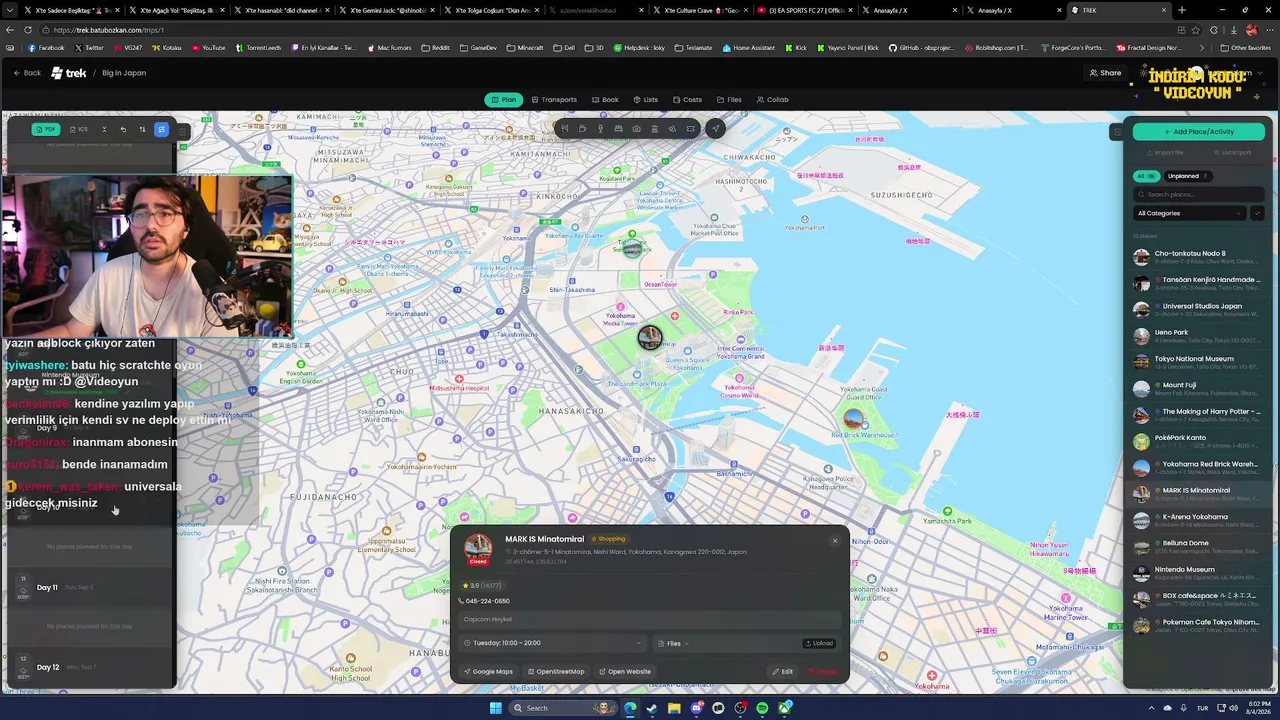Open the Collab tab
1280x720 pixels.
coord(772,100)
